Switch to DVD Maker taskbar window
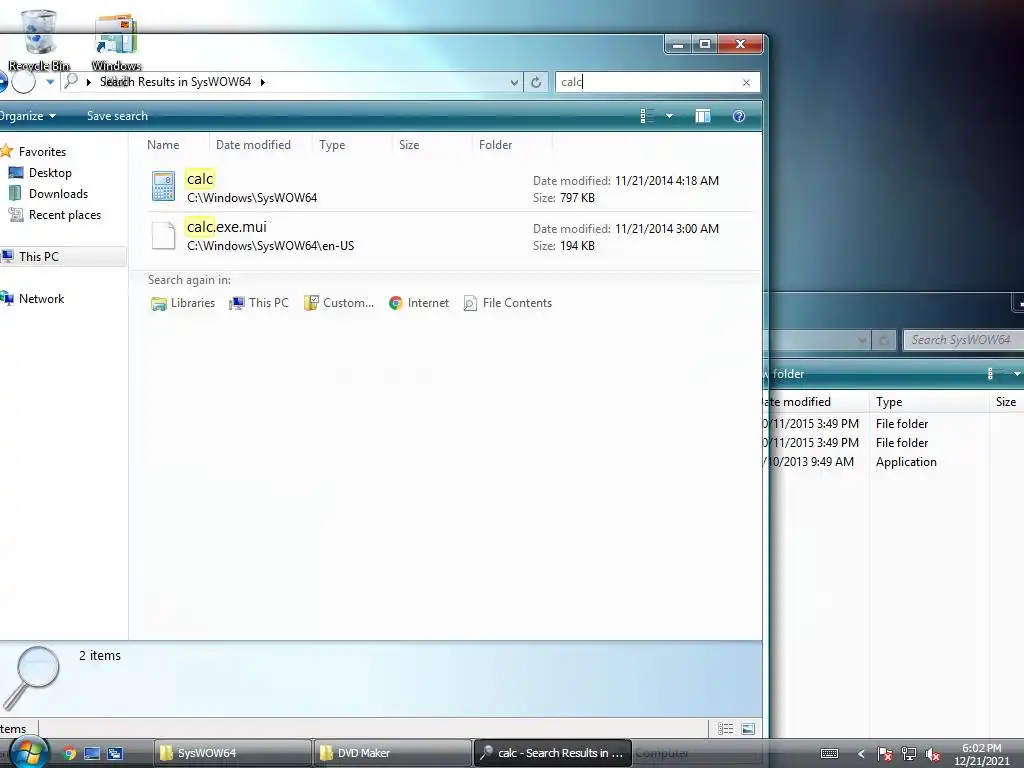1024x768 pixels. 392,753
